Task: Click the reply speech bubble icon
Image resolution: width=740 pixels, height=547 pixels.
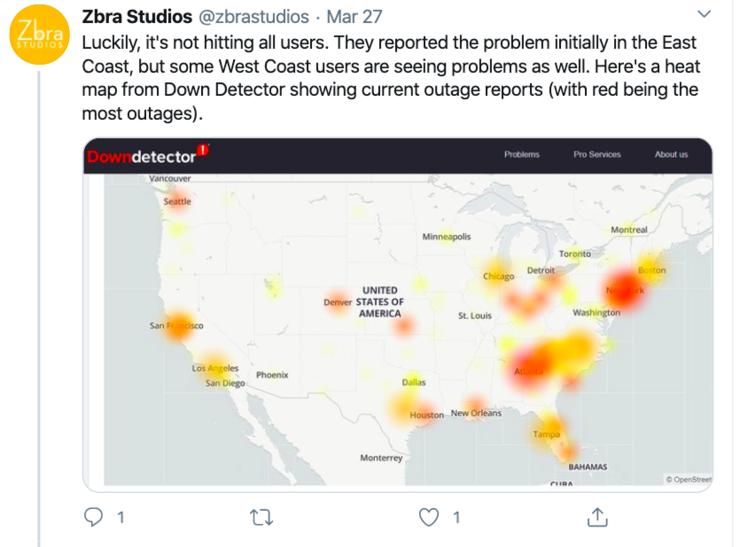Action: [x=92, y=517]
